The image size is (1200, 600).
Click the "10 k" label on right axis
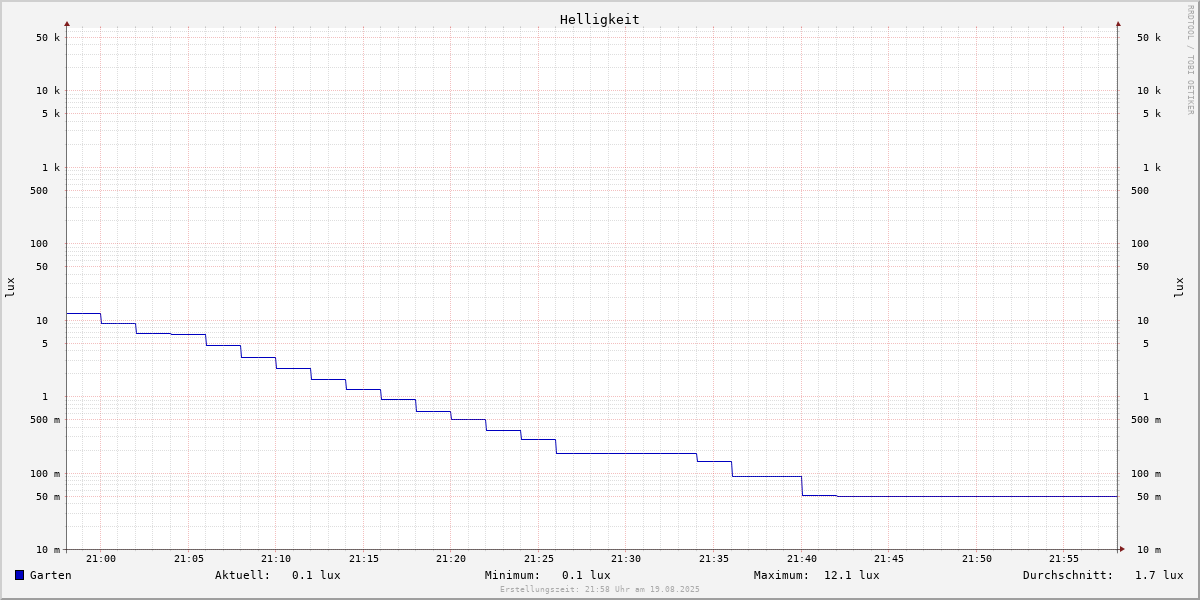(1149, 91)
